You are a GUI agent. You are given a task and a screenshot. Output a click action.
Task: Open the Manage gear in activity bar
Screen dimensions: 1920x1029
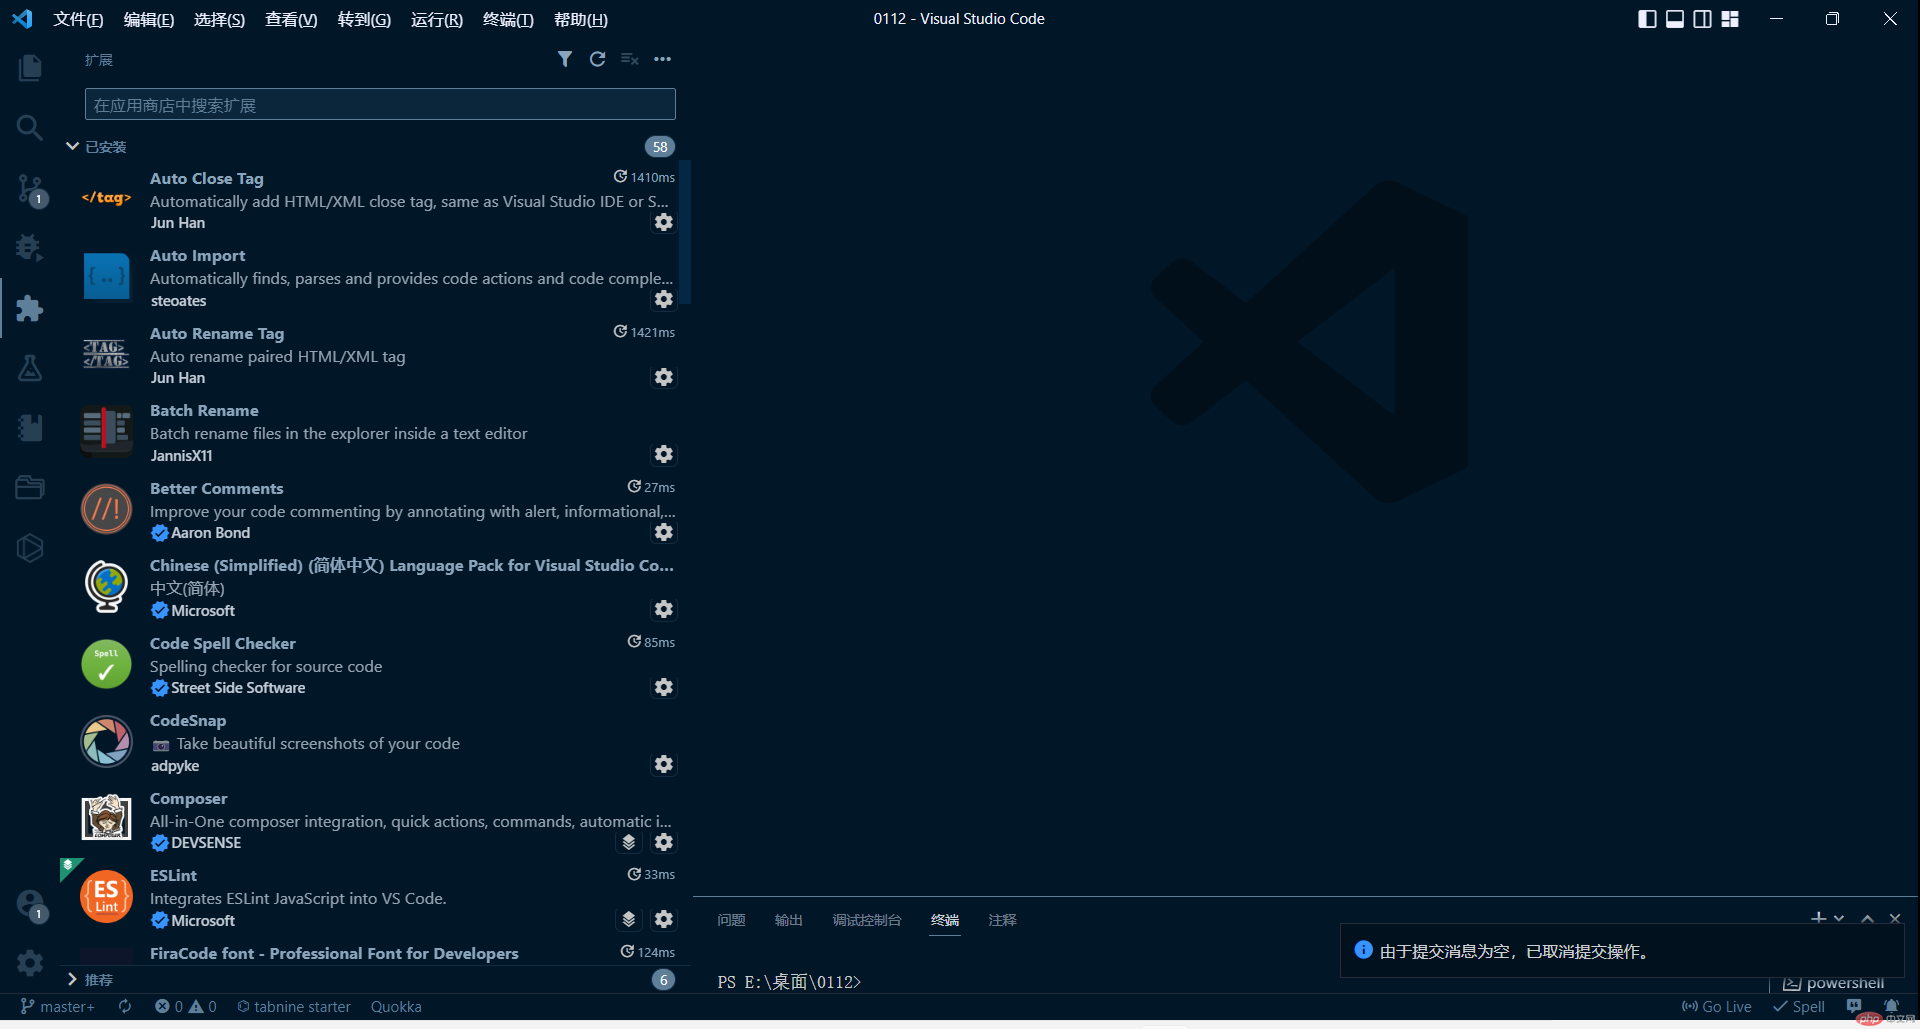pos(30,963)
